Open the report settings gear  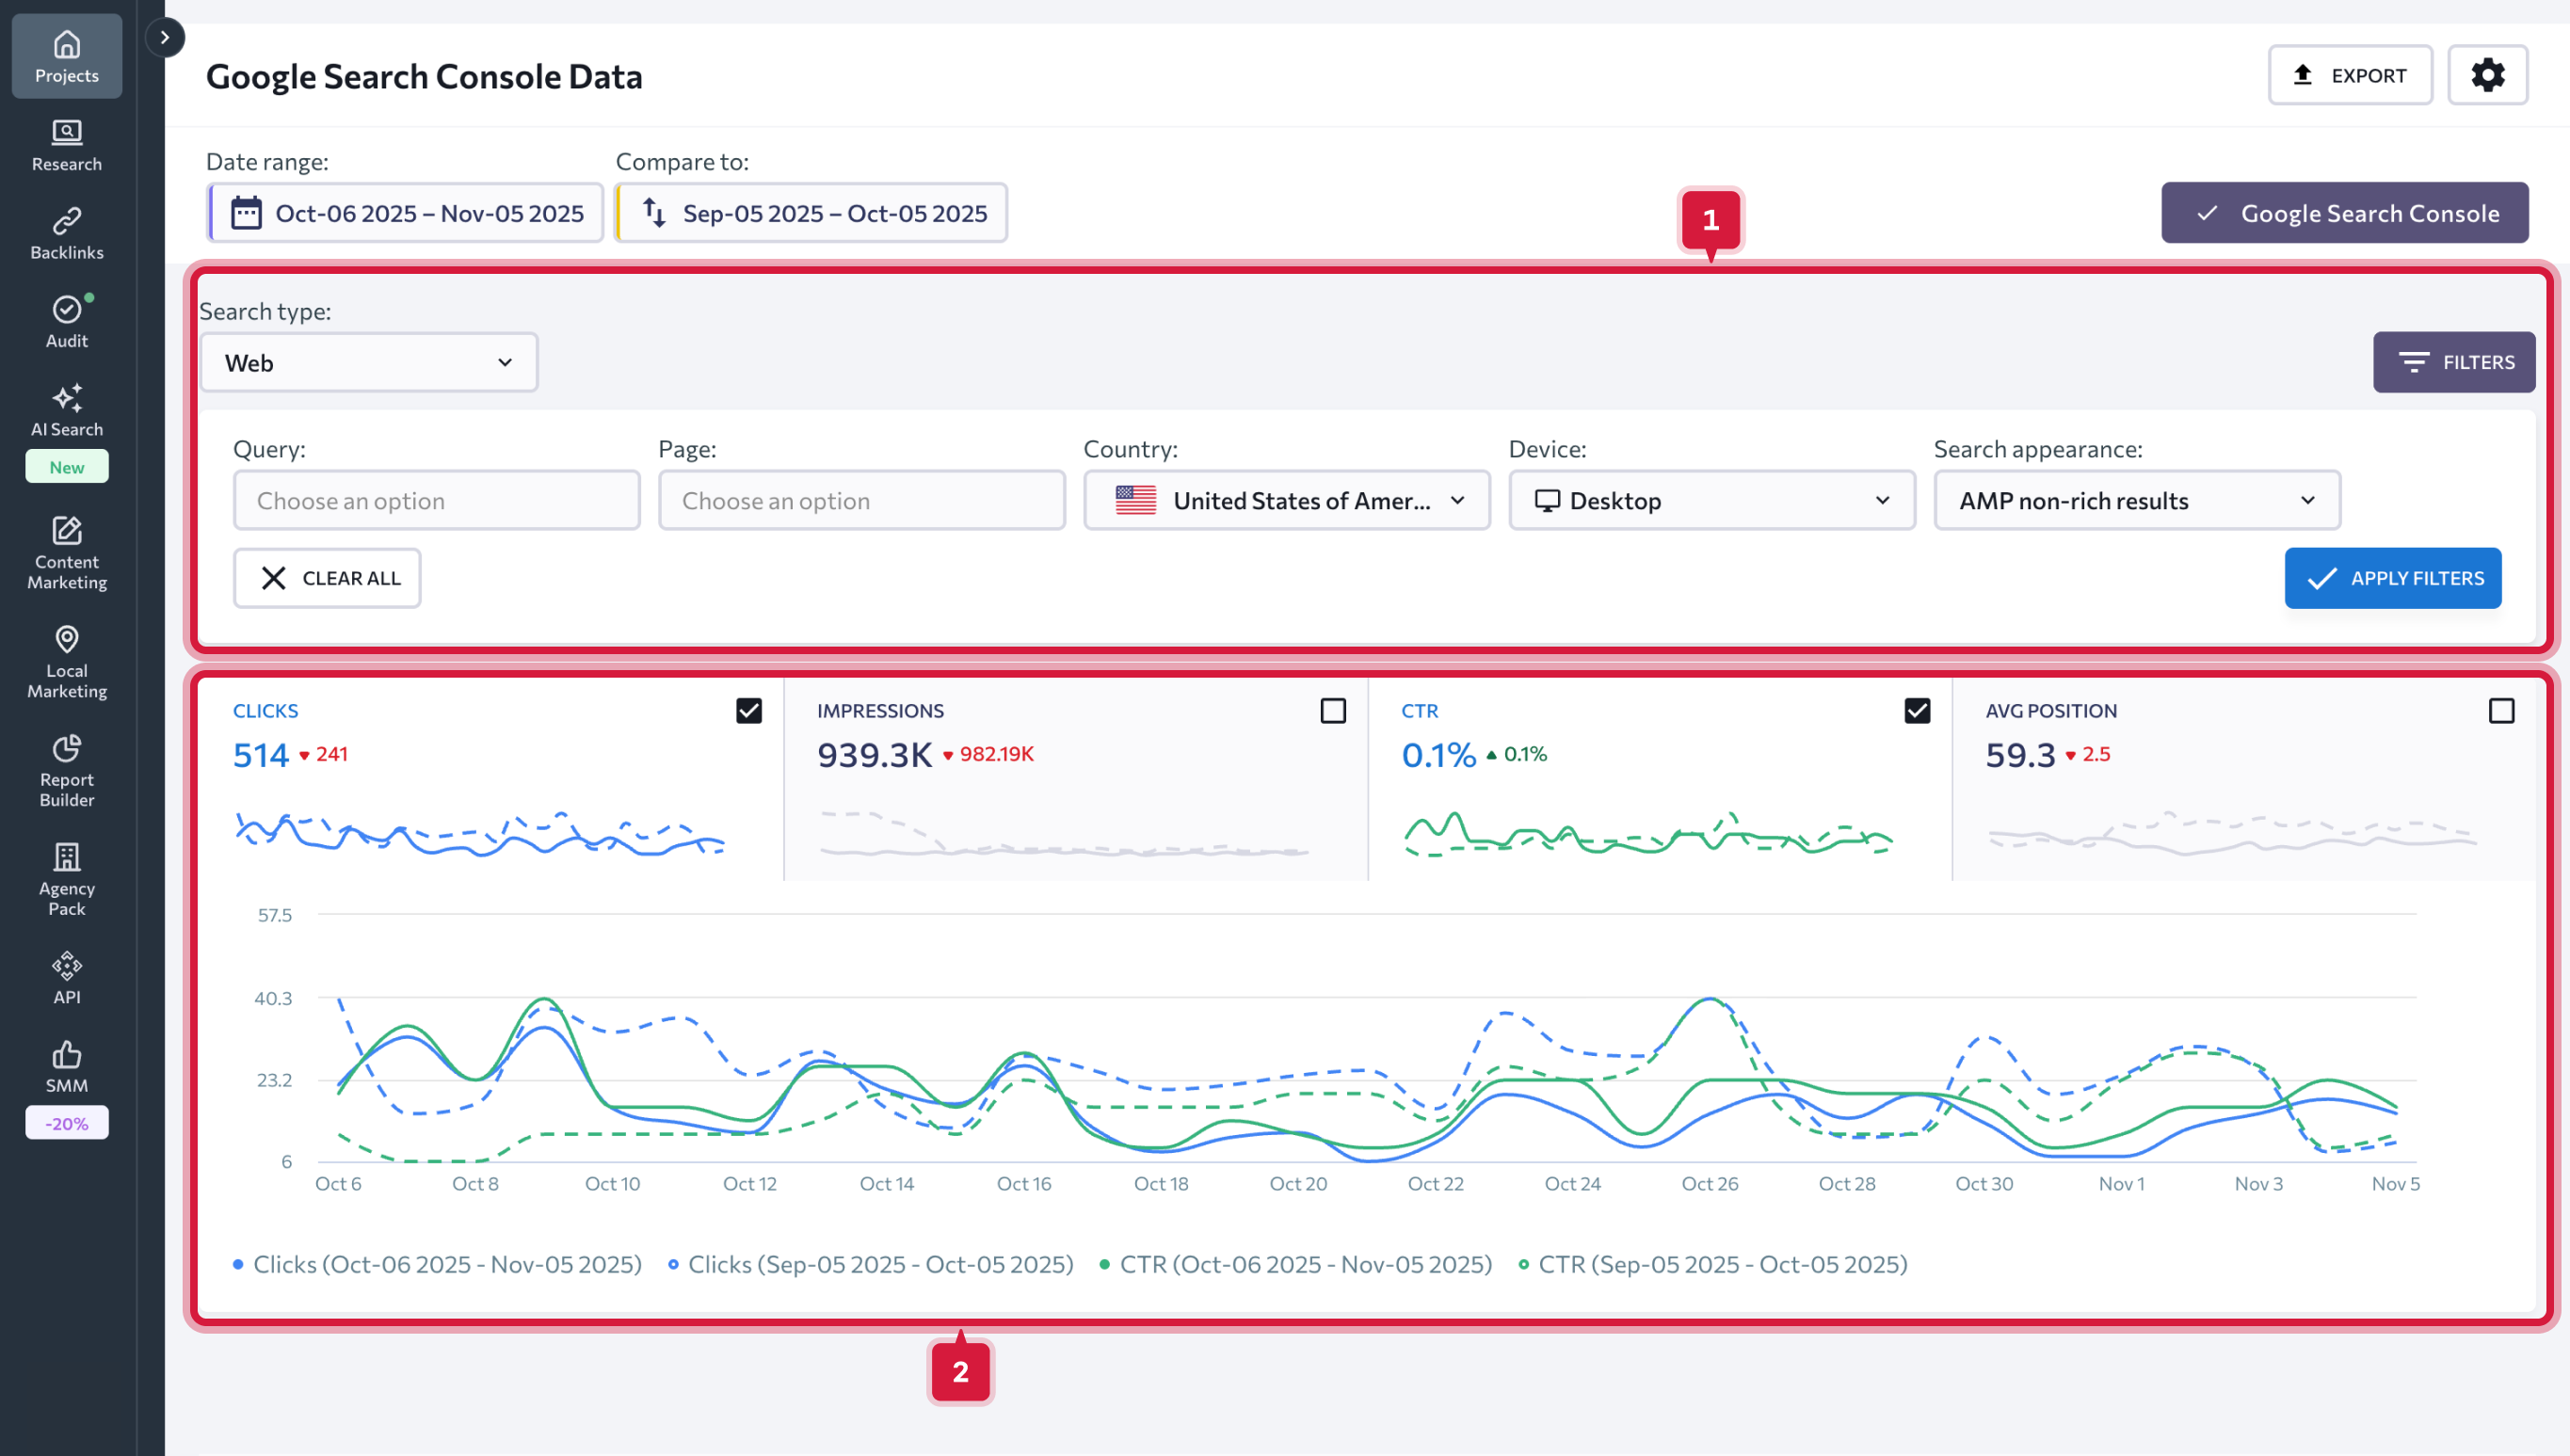(x=2489, y=74)
